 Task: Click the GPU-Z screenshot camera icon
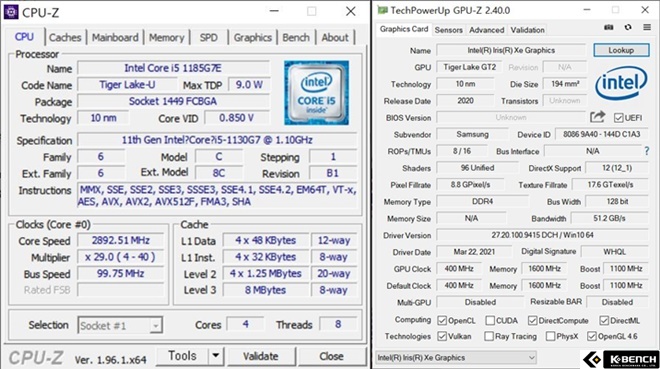(x=609, y=27)
